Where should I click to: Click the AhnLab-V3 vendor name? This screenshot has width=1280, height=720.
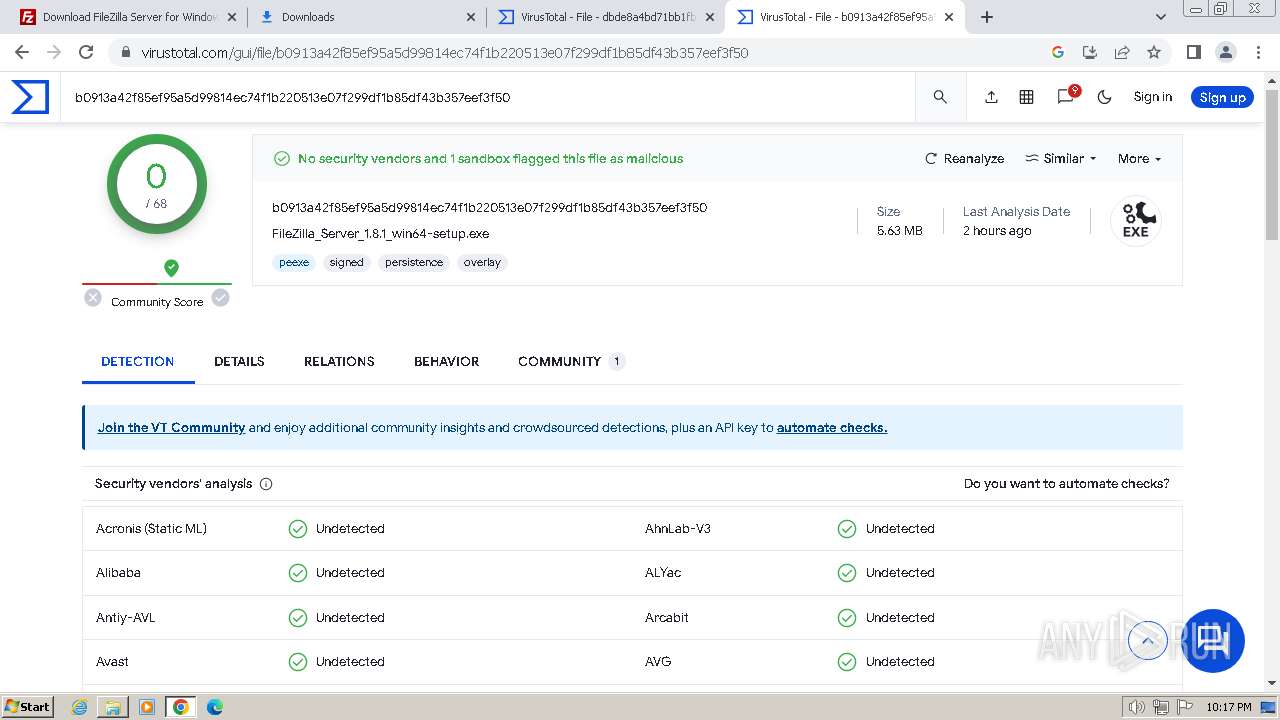(677, 528)
